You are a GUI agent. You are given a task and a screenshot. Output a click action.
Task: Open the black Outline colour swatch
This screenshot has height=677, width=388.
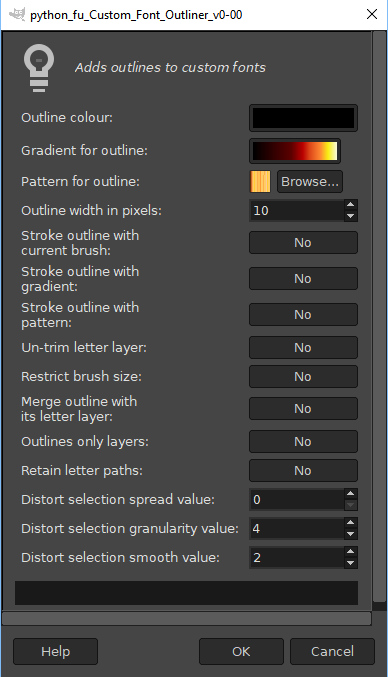tap(303, 118)
